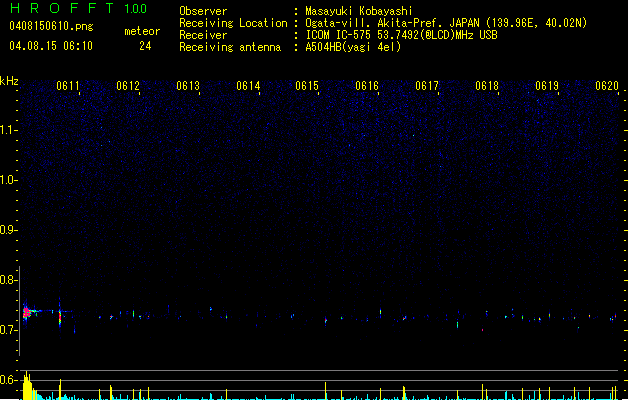Image resolution: width=629 pixels, height=400 pixels.
Task: Click the 0611 time marker
Action: [x=68, y=86]
